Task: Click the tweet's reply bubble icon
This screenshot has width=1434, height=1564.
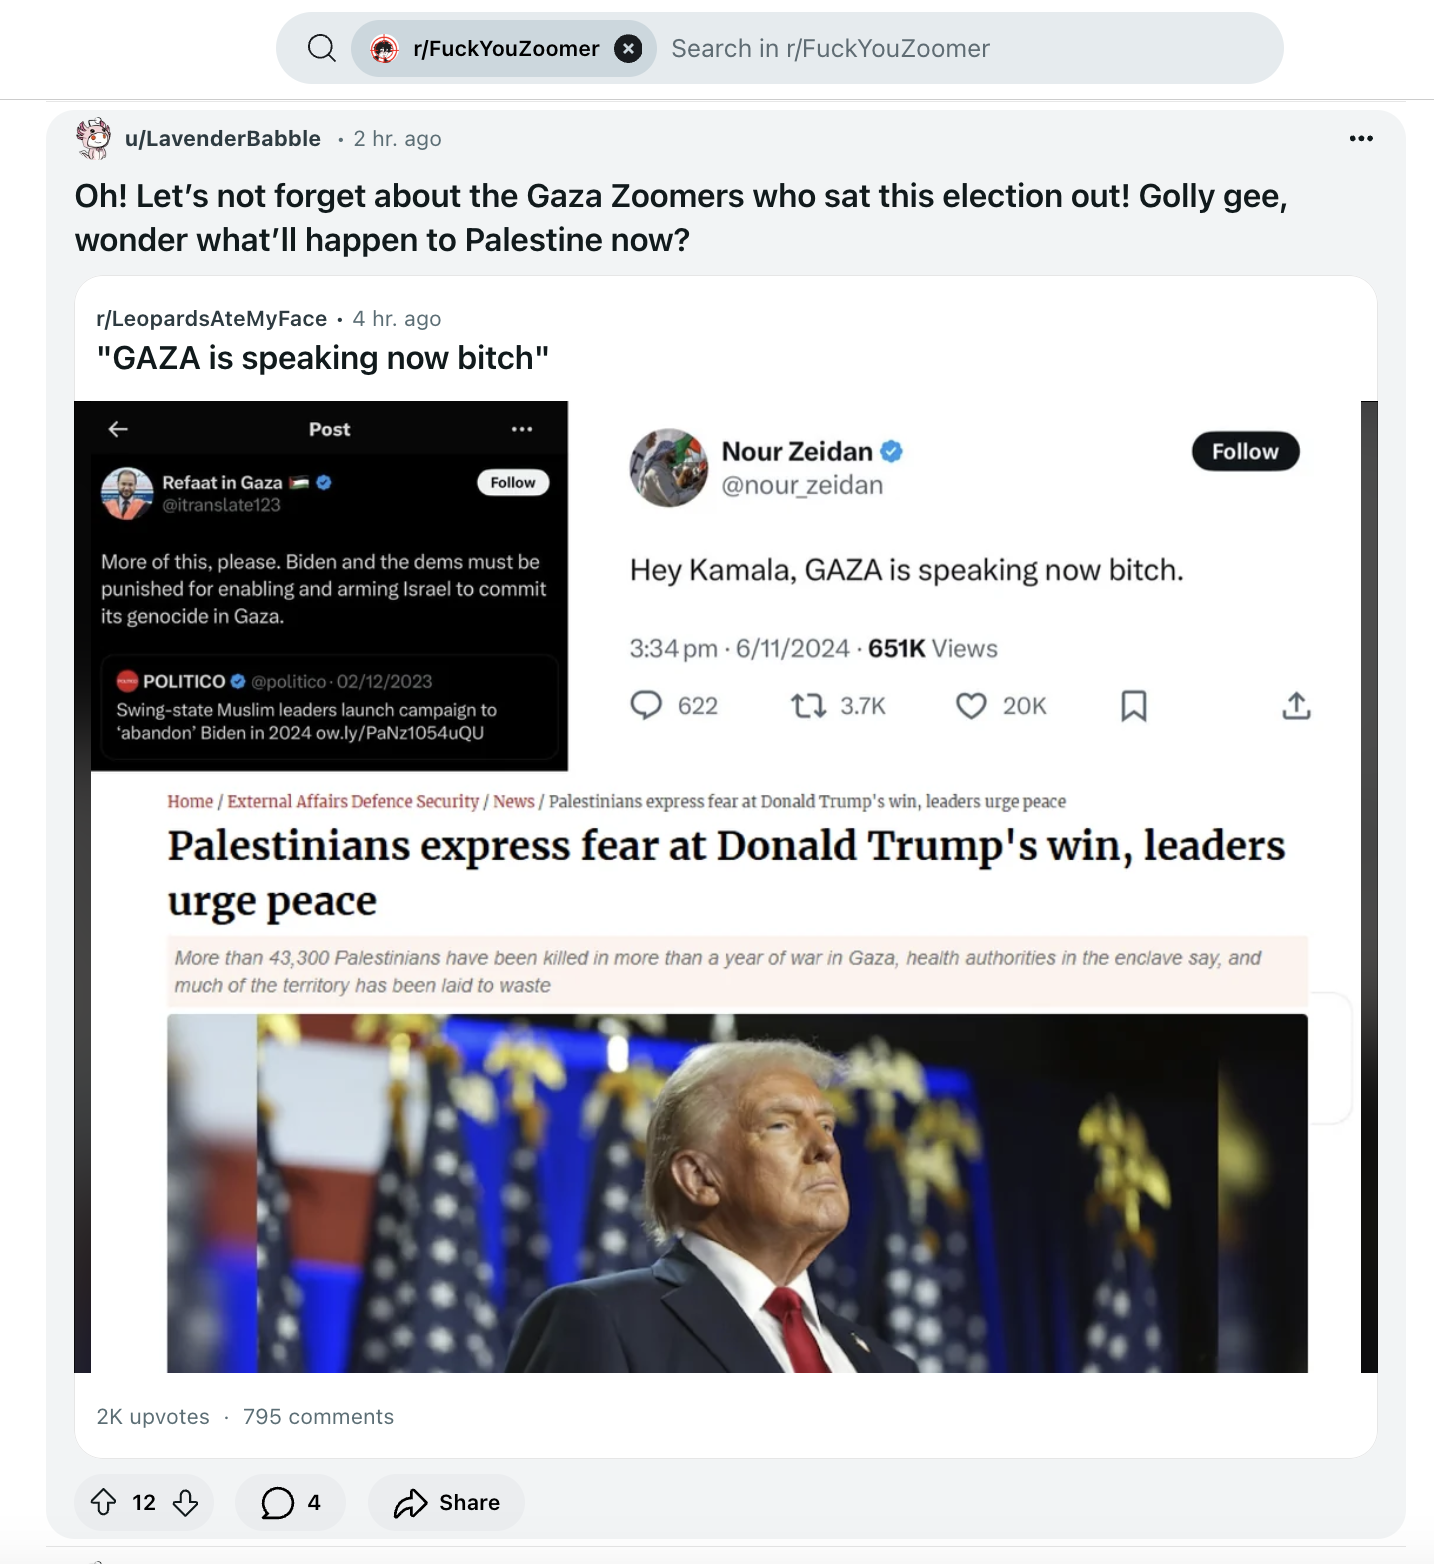Action: tap(646, 706)
